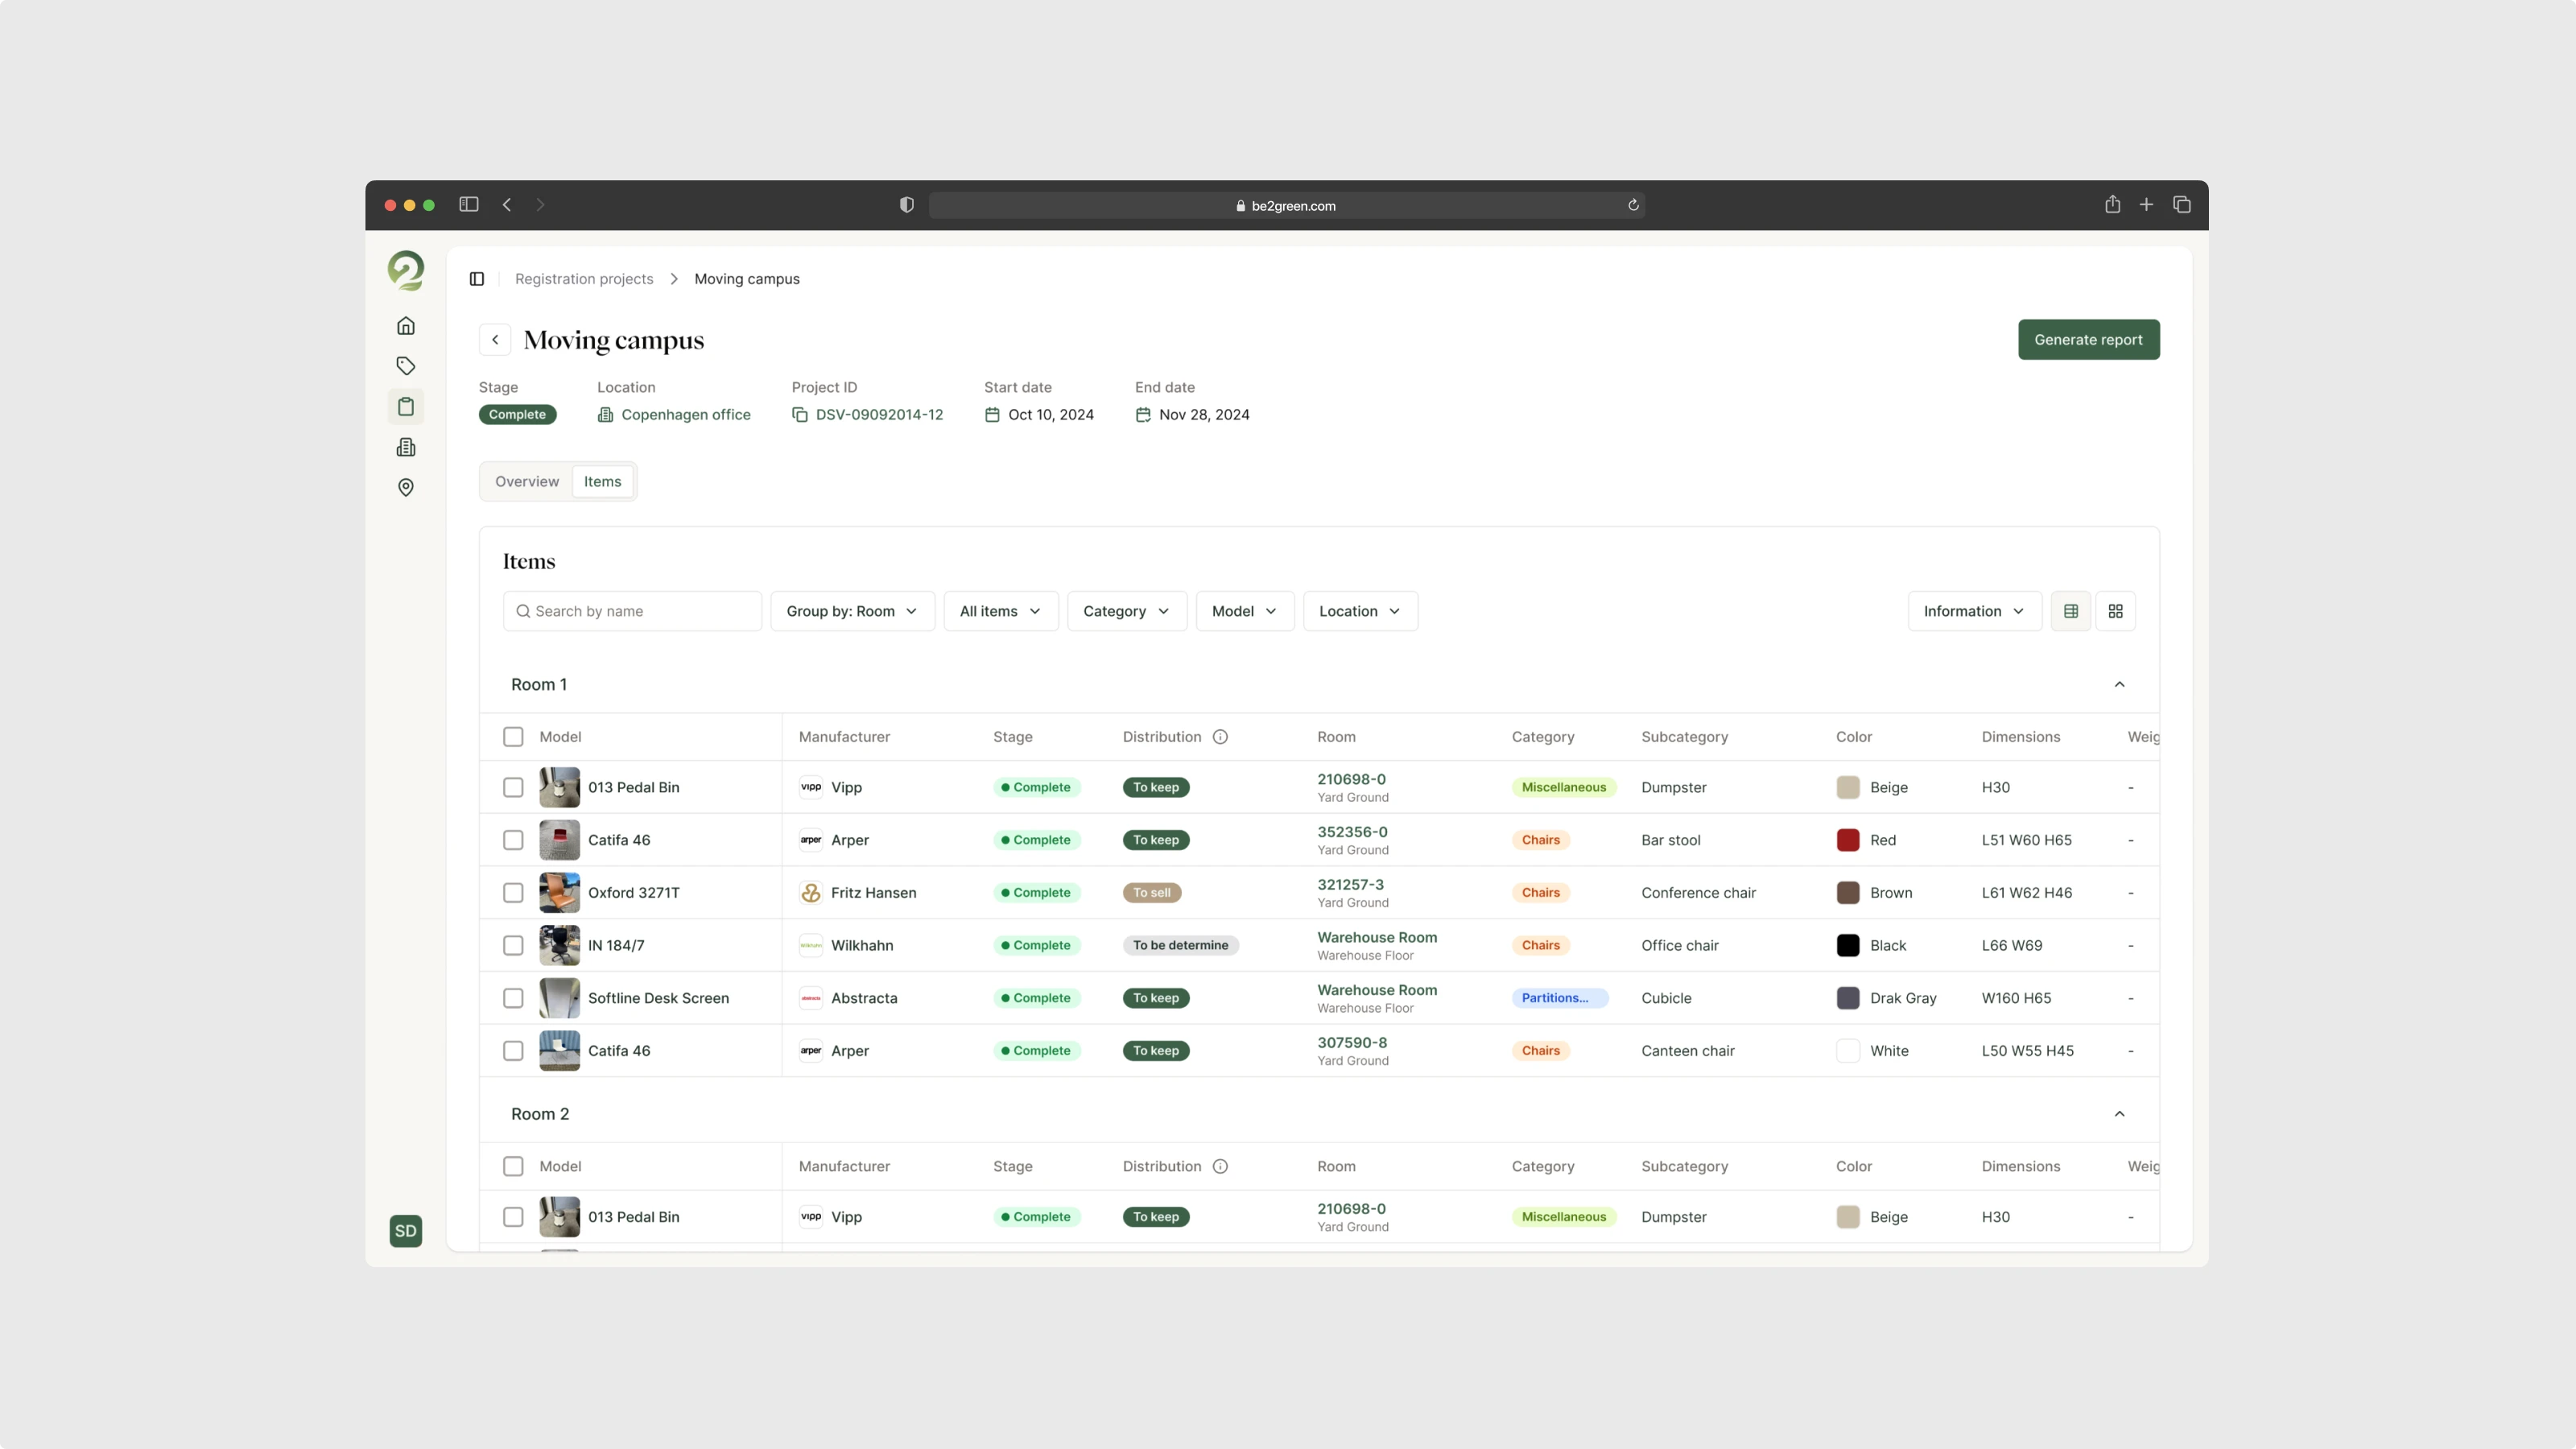The height and width of the screenshot is (1449, 2576).
Task: Tick the Softline Desk Screen checkbox
Action: pos(513,998)
